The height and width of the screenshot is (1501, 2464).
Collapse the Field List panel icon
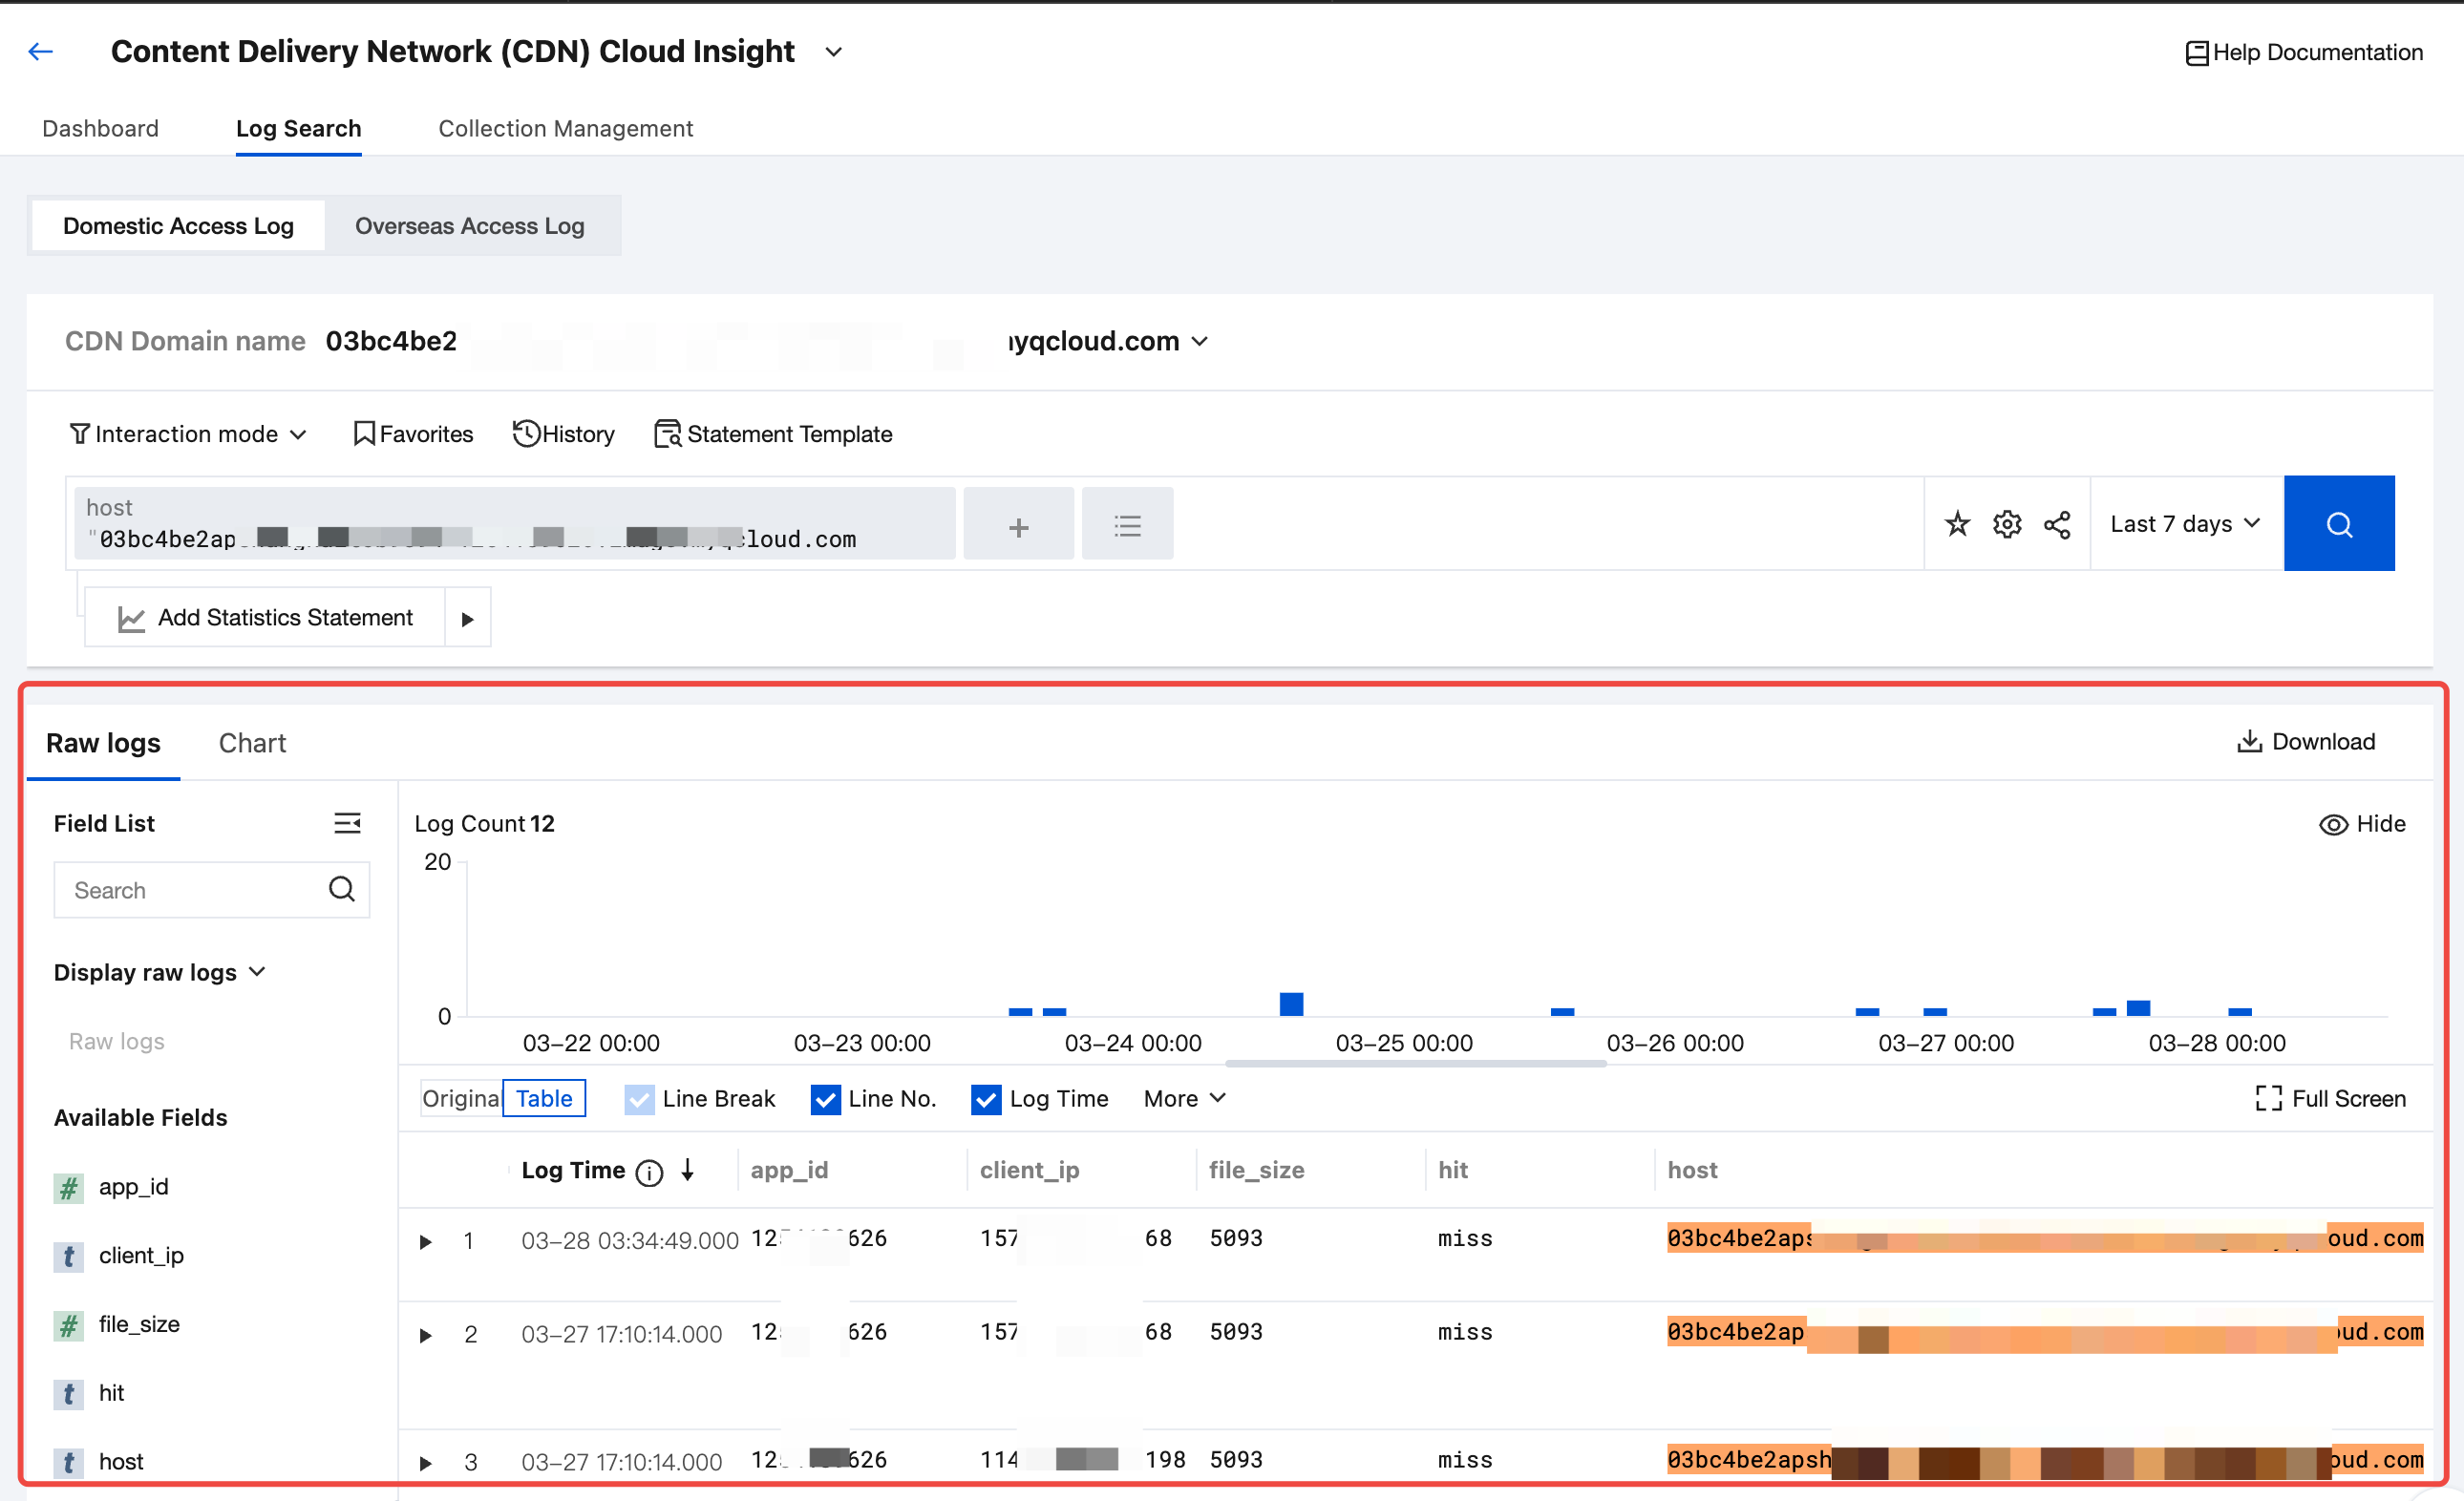point(347,823)
